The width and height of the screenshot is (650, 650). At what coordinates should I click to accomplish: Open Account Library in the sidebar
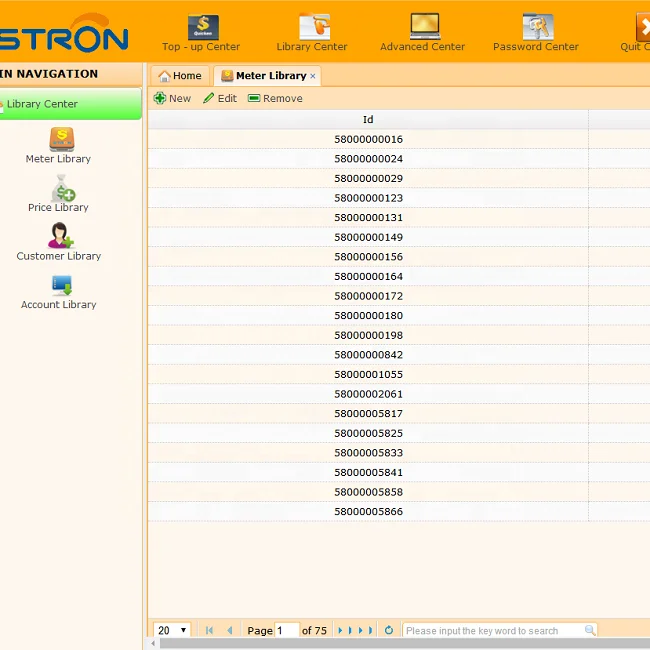pos(59,290)
